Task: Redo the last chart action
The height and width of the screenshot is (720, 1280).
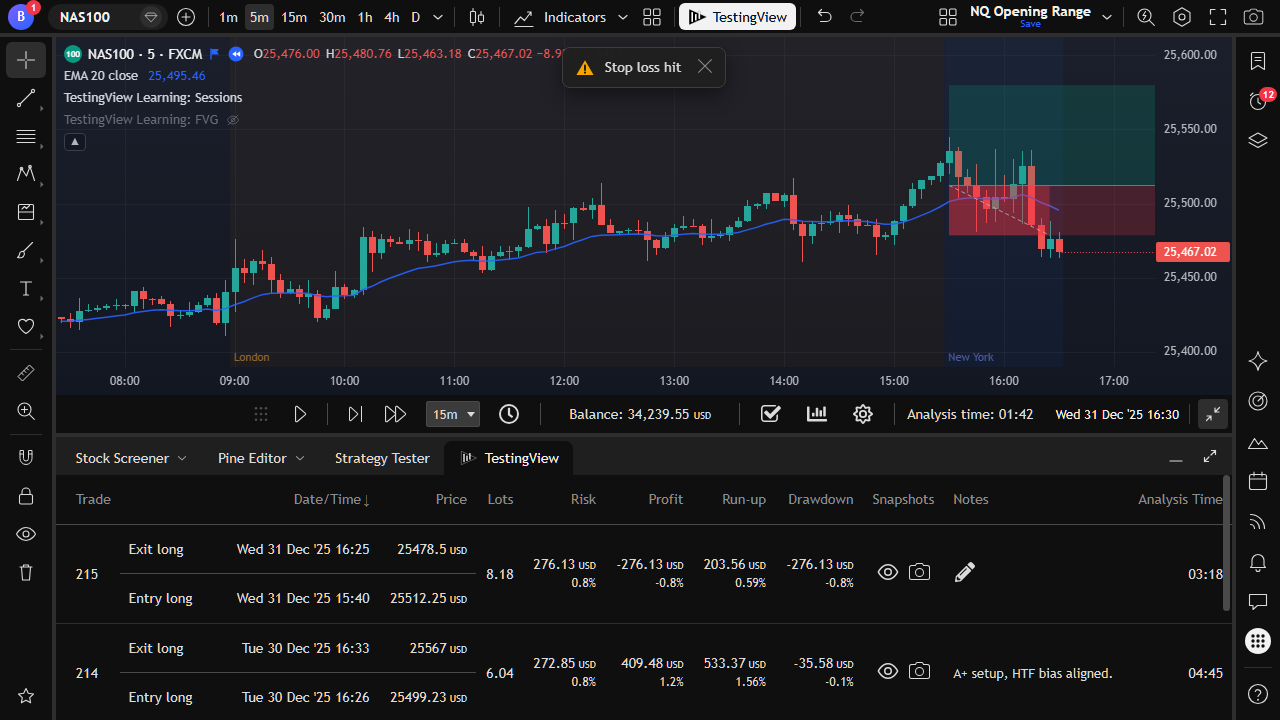Action: (x=857, y=17)
